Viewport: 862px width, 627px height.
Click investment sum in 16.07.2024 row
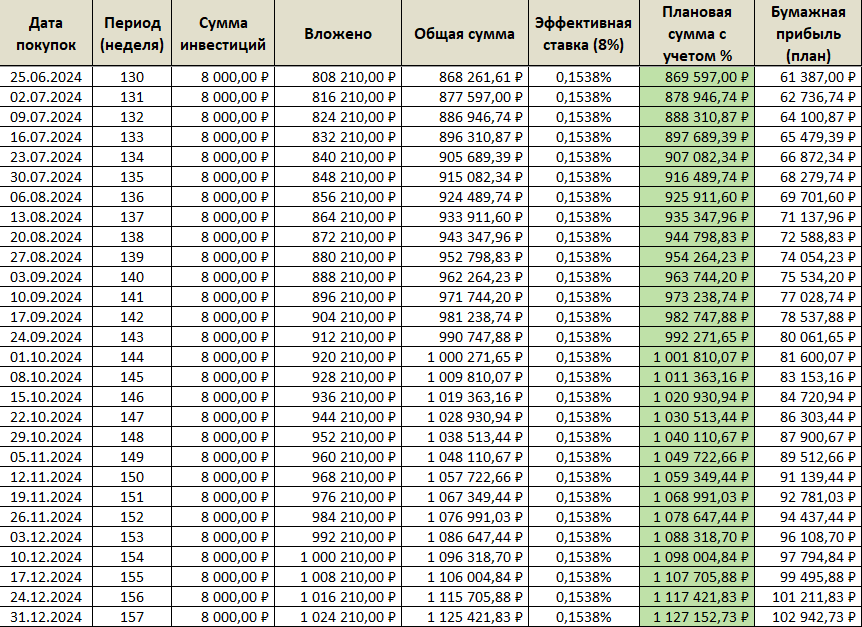coord(223,137)
